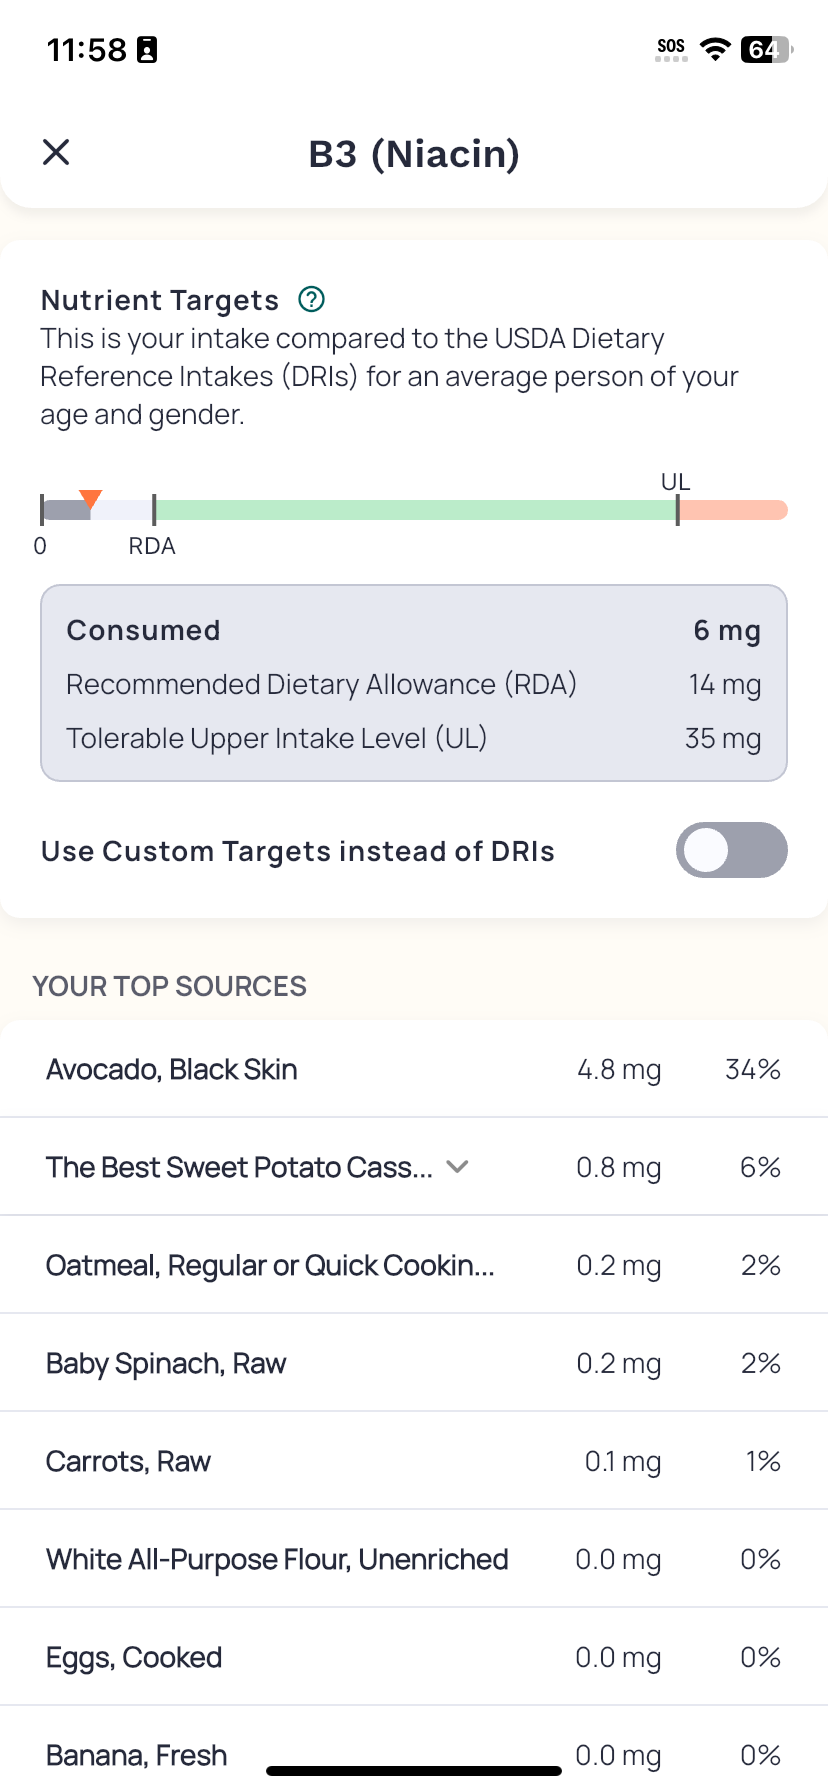Image resolution: width=828 pixels, height=1792 pixels.
Task: Click the UL marker on intake bar
Action: point(678,509)
